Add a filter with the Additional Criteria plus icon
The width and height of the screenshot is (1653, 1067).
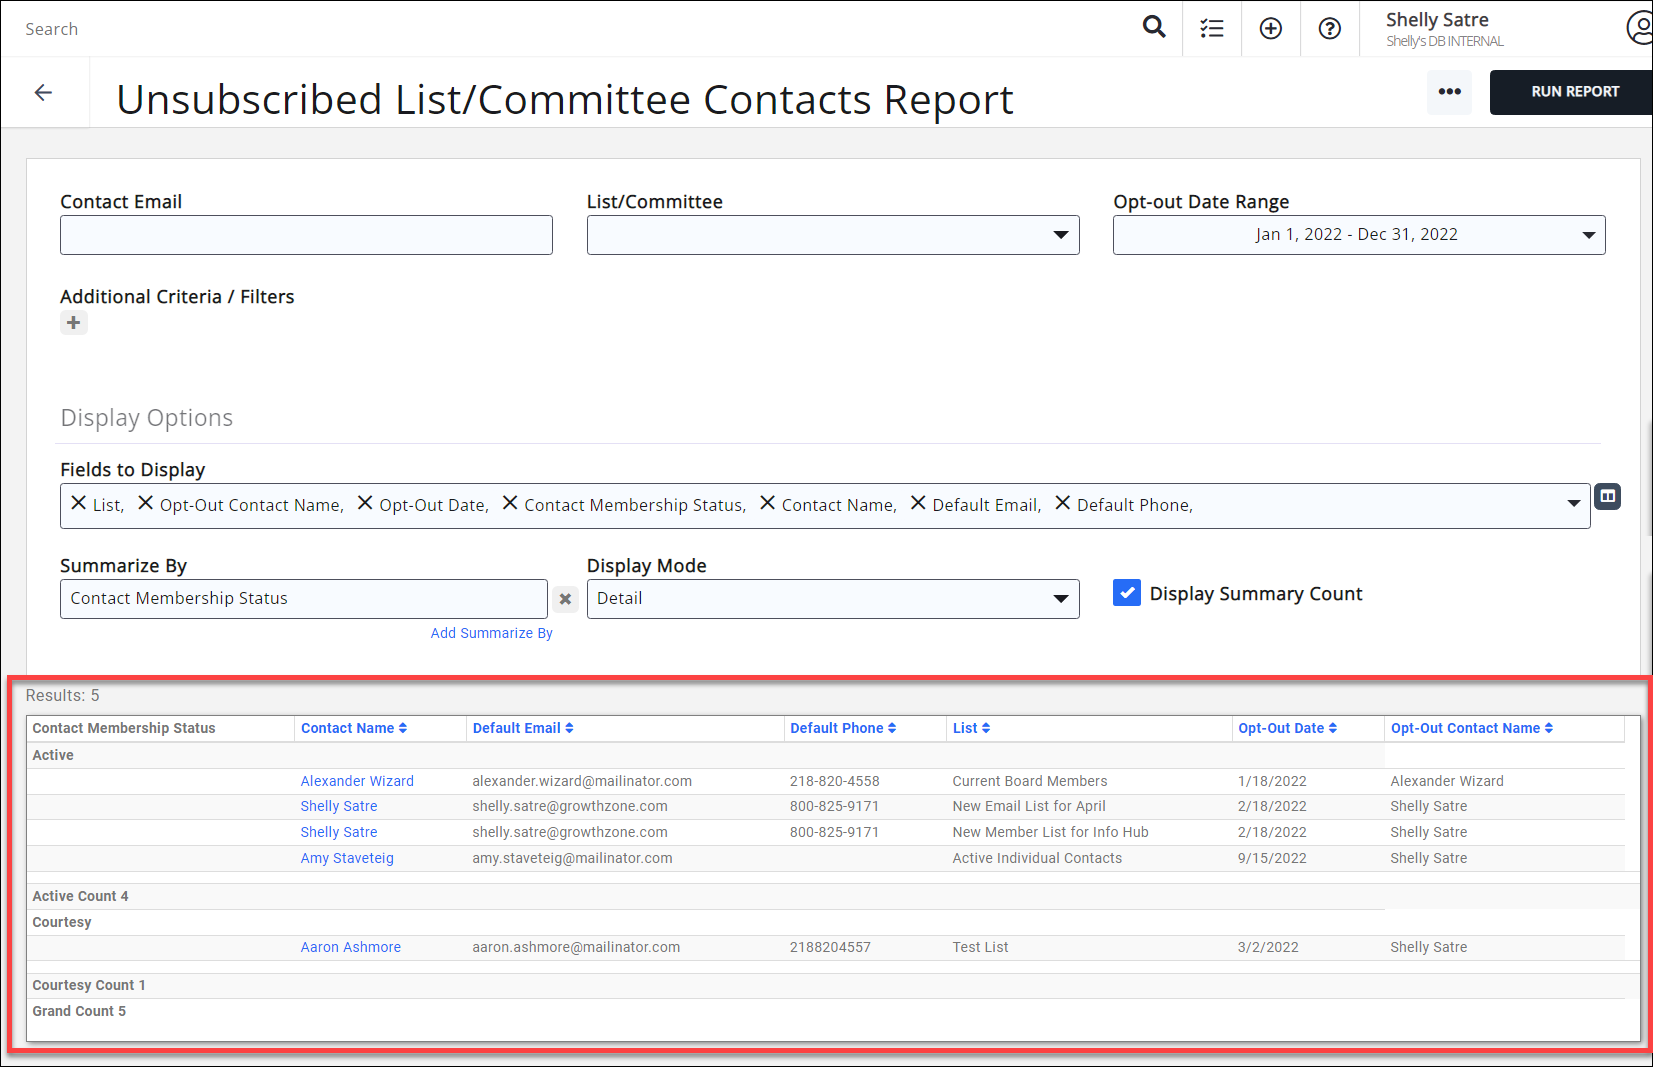(x=73, y=322)
